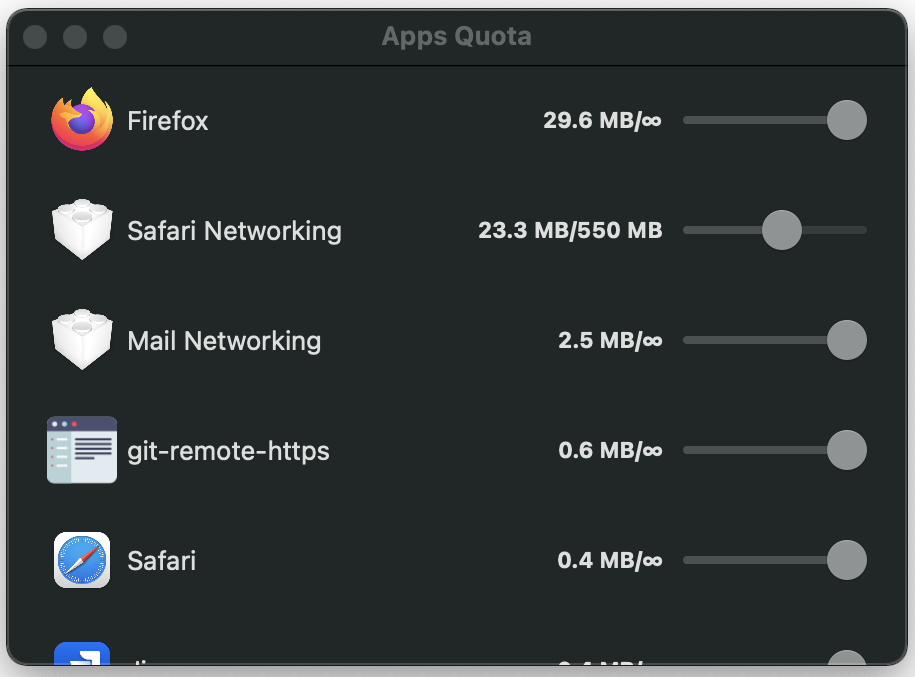Select the Firefox row label

pos(167,121)
